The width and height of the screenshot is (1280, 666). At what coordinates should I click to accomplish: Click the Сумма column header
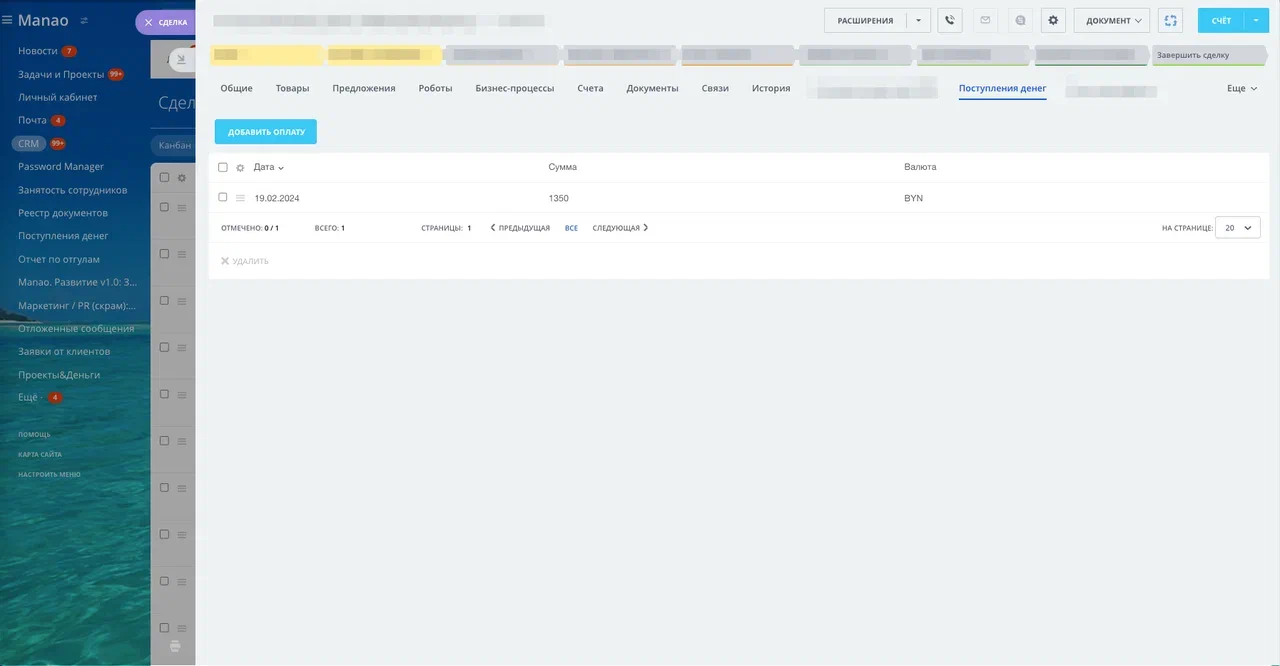tap(563, 167)
